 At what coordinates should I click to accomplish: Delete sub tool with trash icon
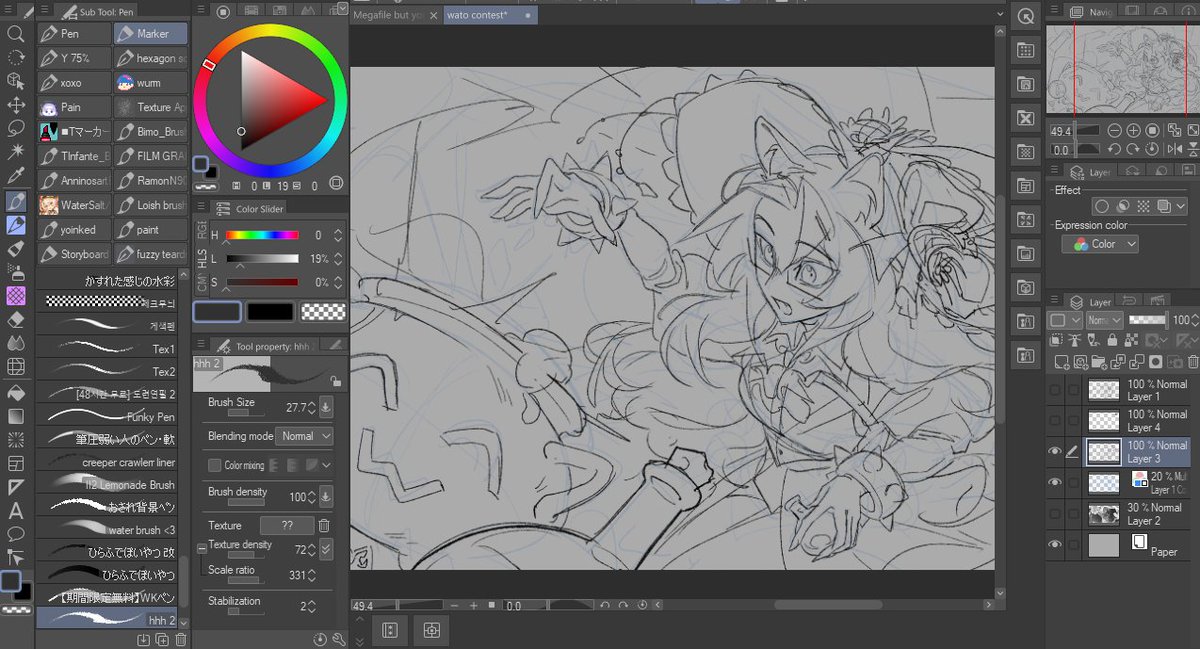179,640
